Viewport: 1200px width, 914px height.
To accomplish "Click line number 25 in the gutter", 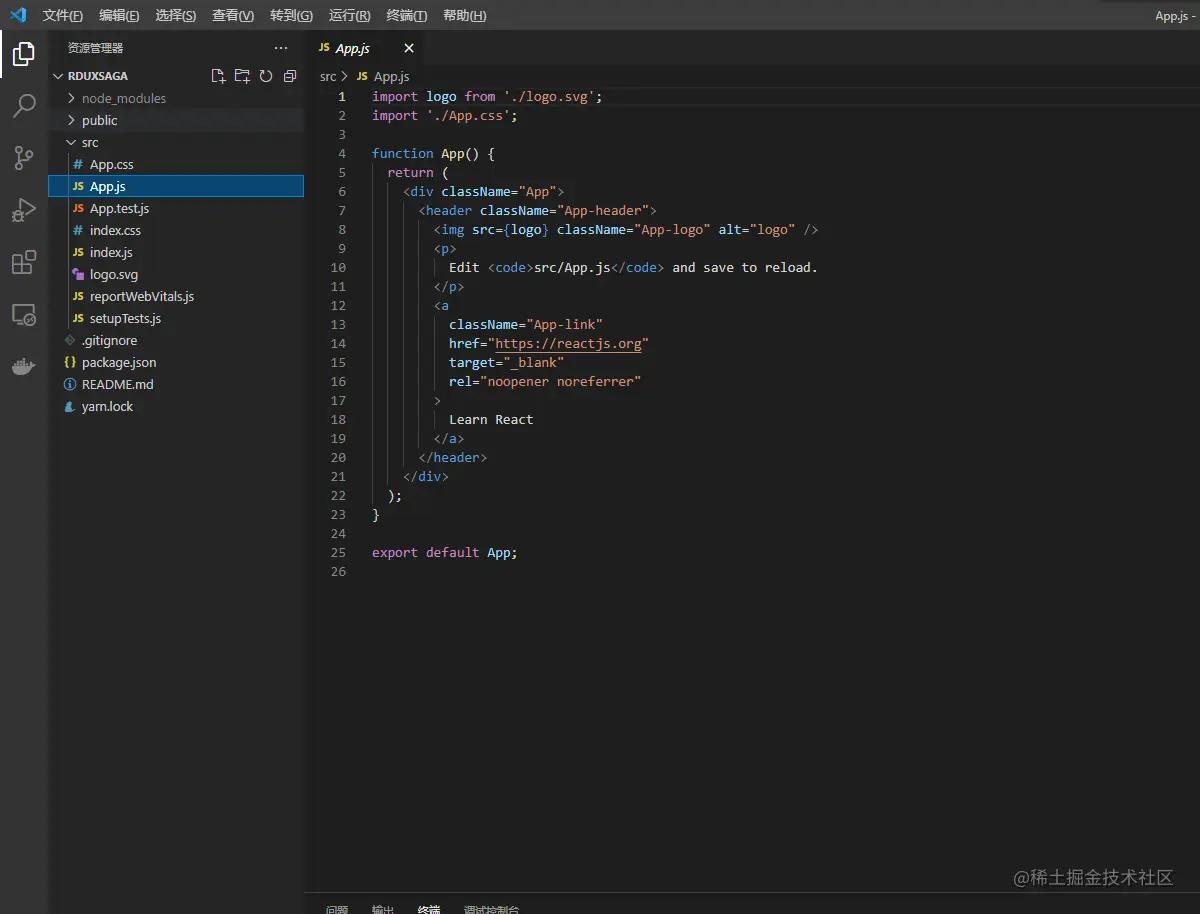I will [338, 552].
